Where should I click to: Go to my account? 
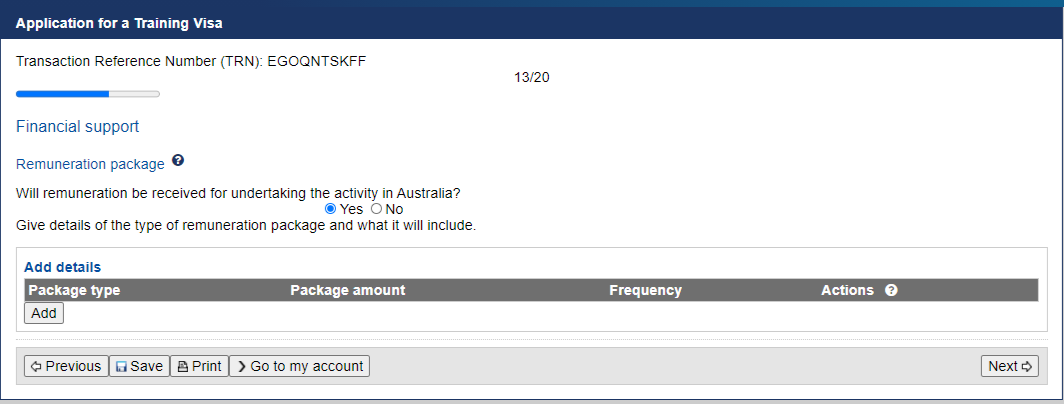coord(299,366)
